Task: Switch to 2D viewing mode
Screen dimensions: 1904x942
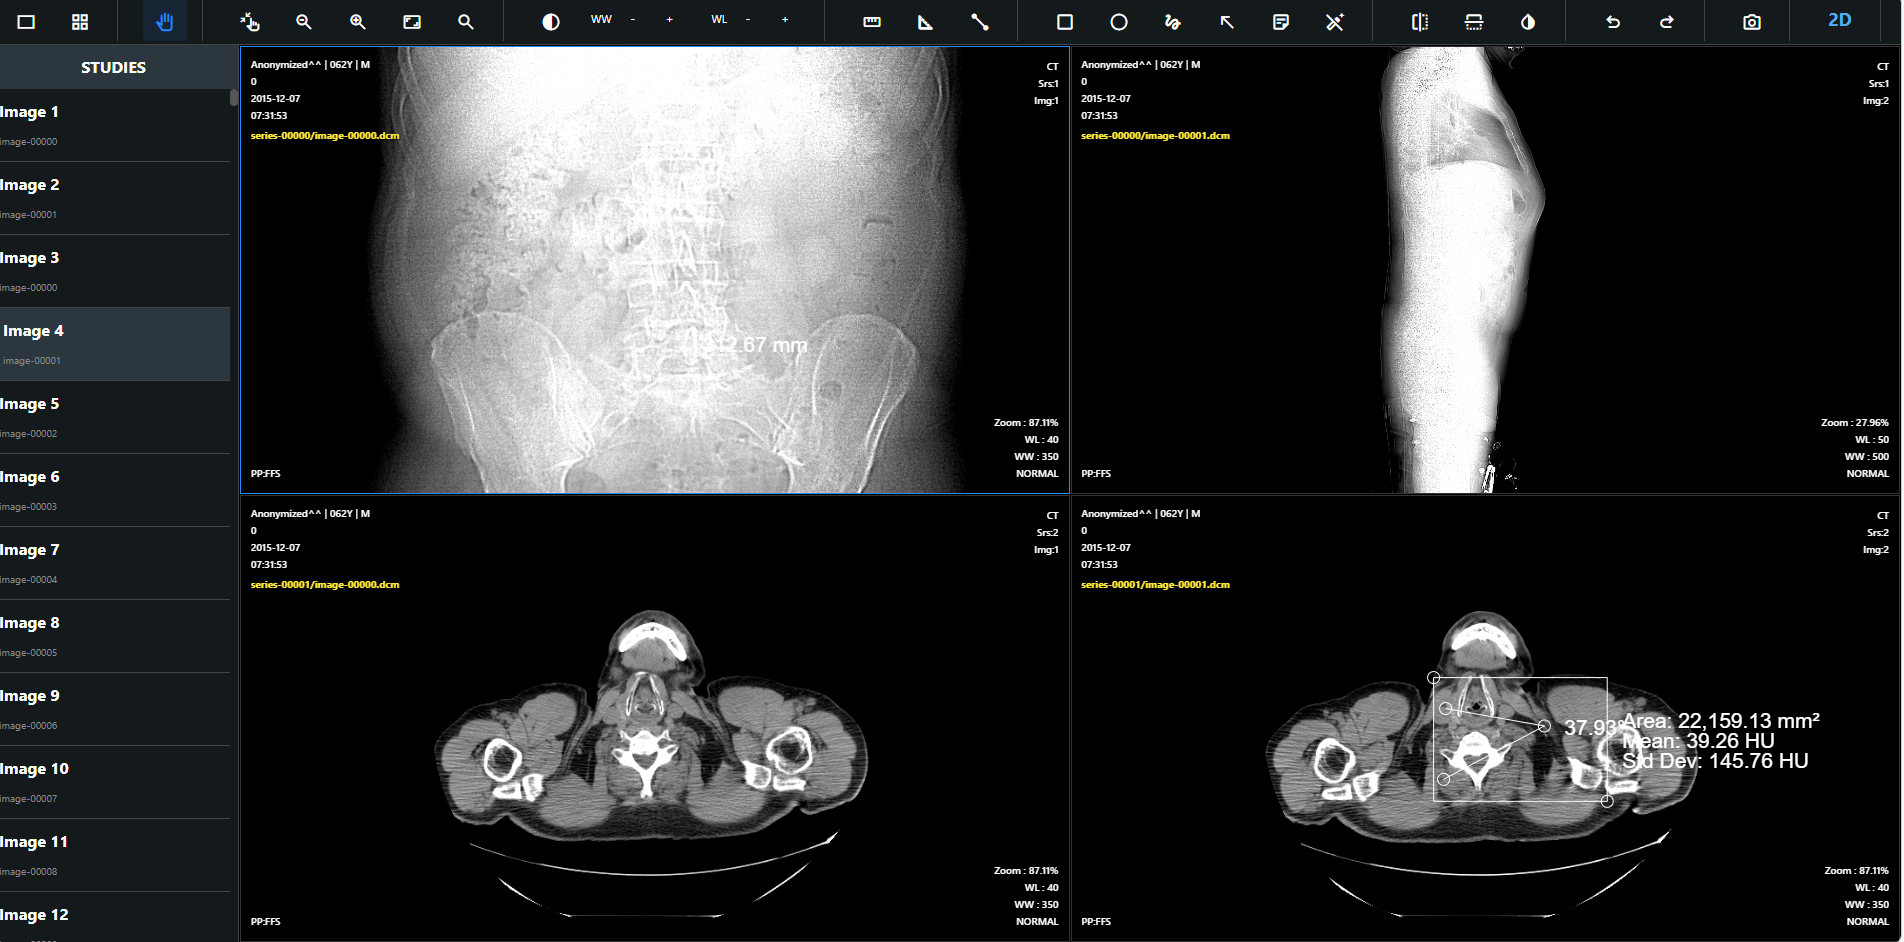Action: [1840, 20]
